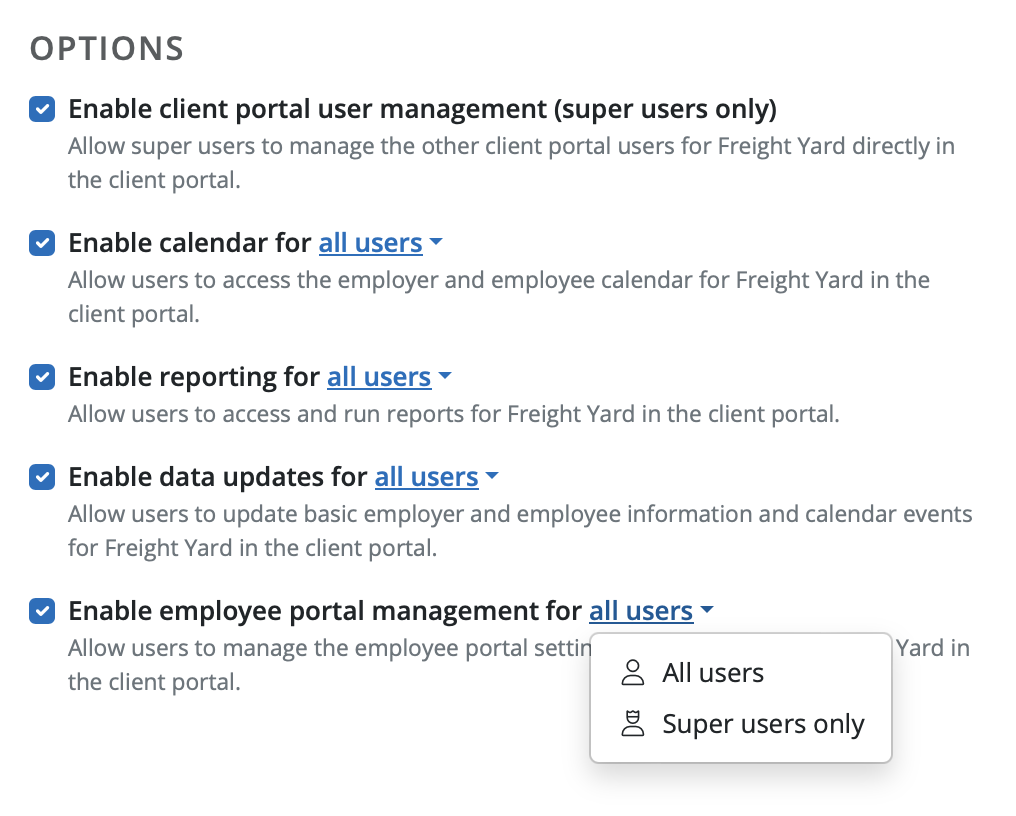This screenshot has height=816, width=1016.
Task: Disable the Enable reporting checkbox
Action: tap(42, 377)
